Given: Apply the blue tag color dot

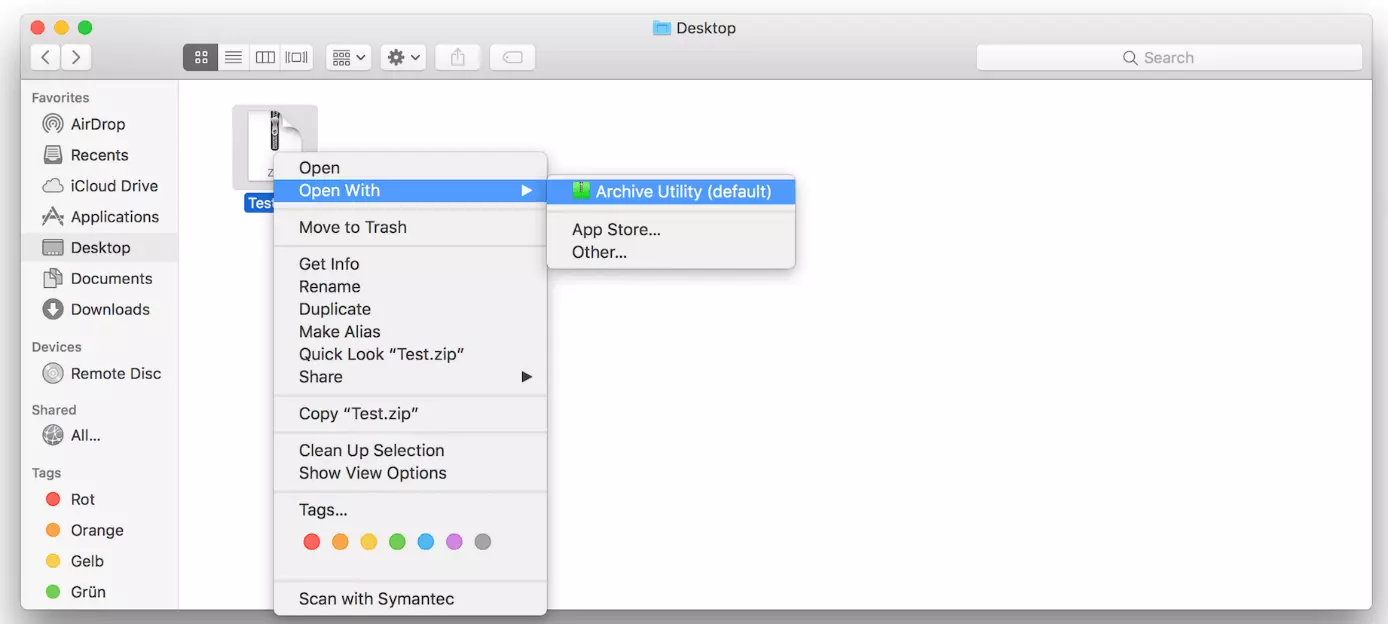Looking at the screenshot, I should coord(426,542).
